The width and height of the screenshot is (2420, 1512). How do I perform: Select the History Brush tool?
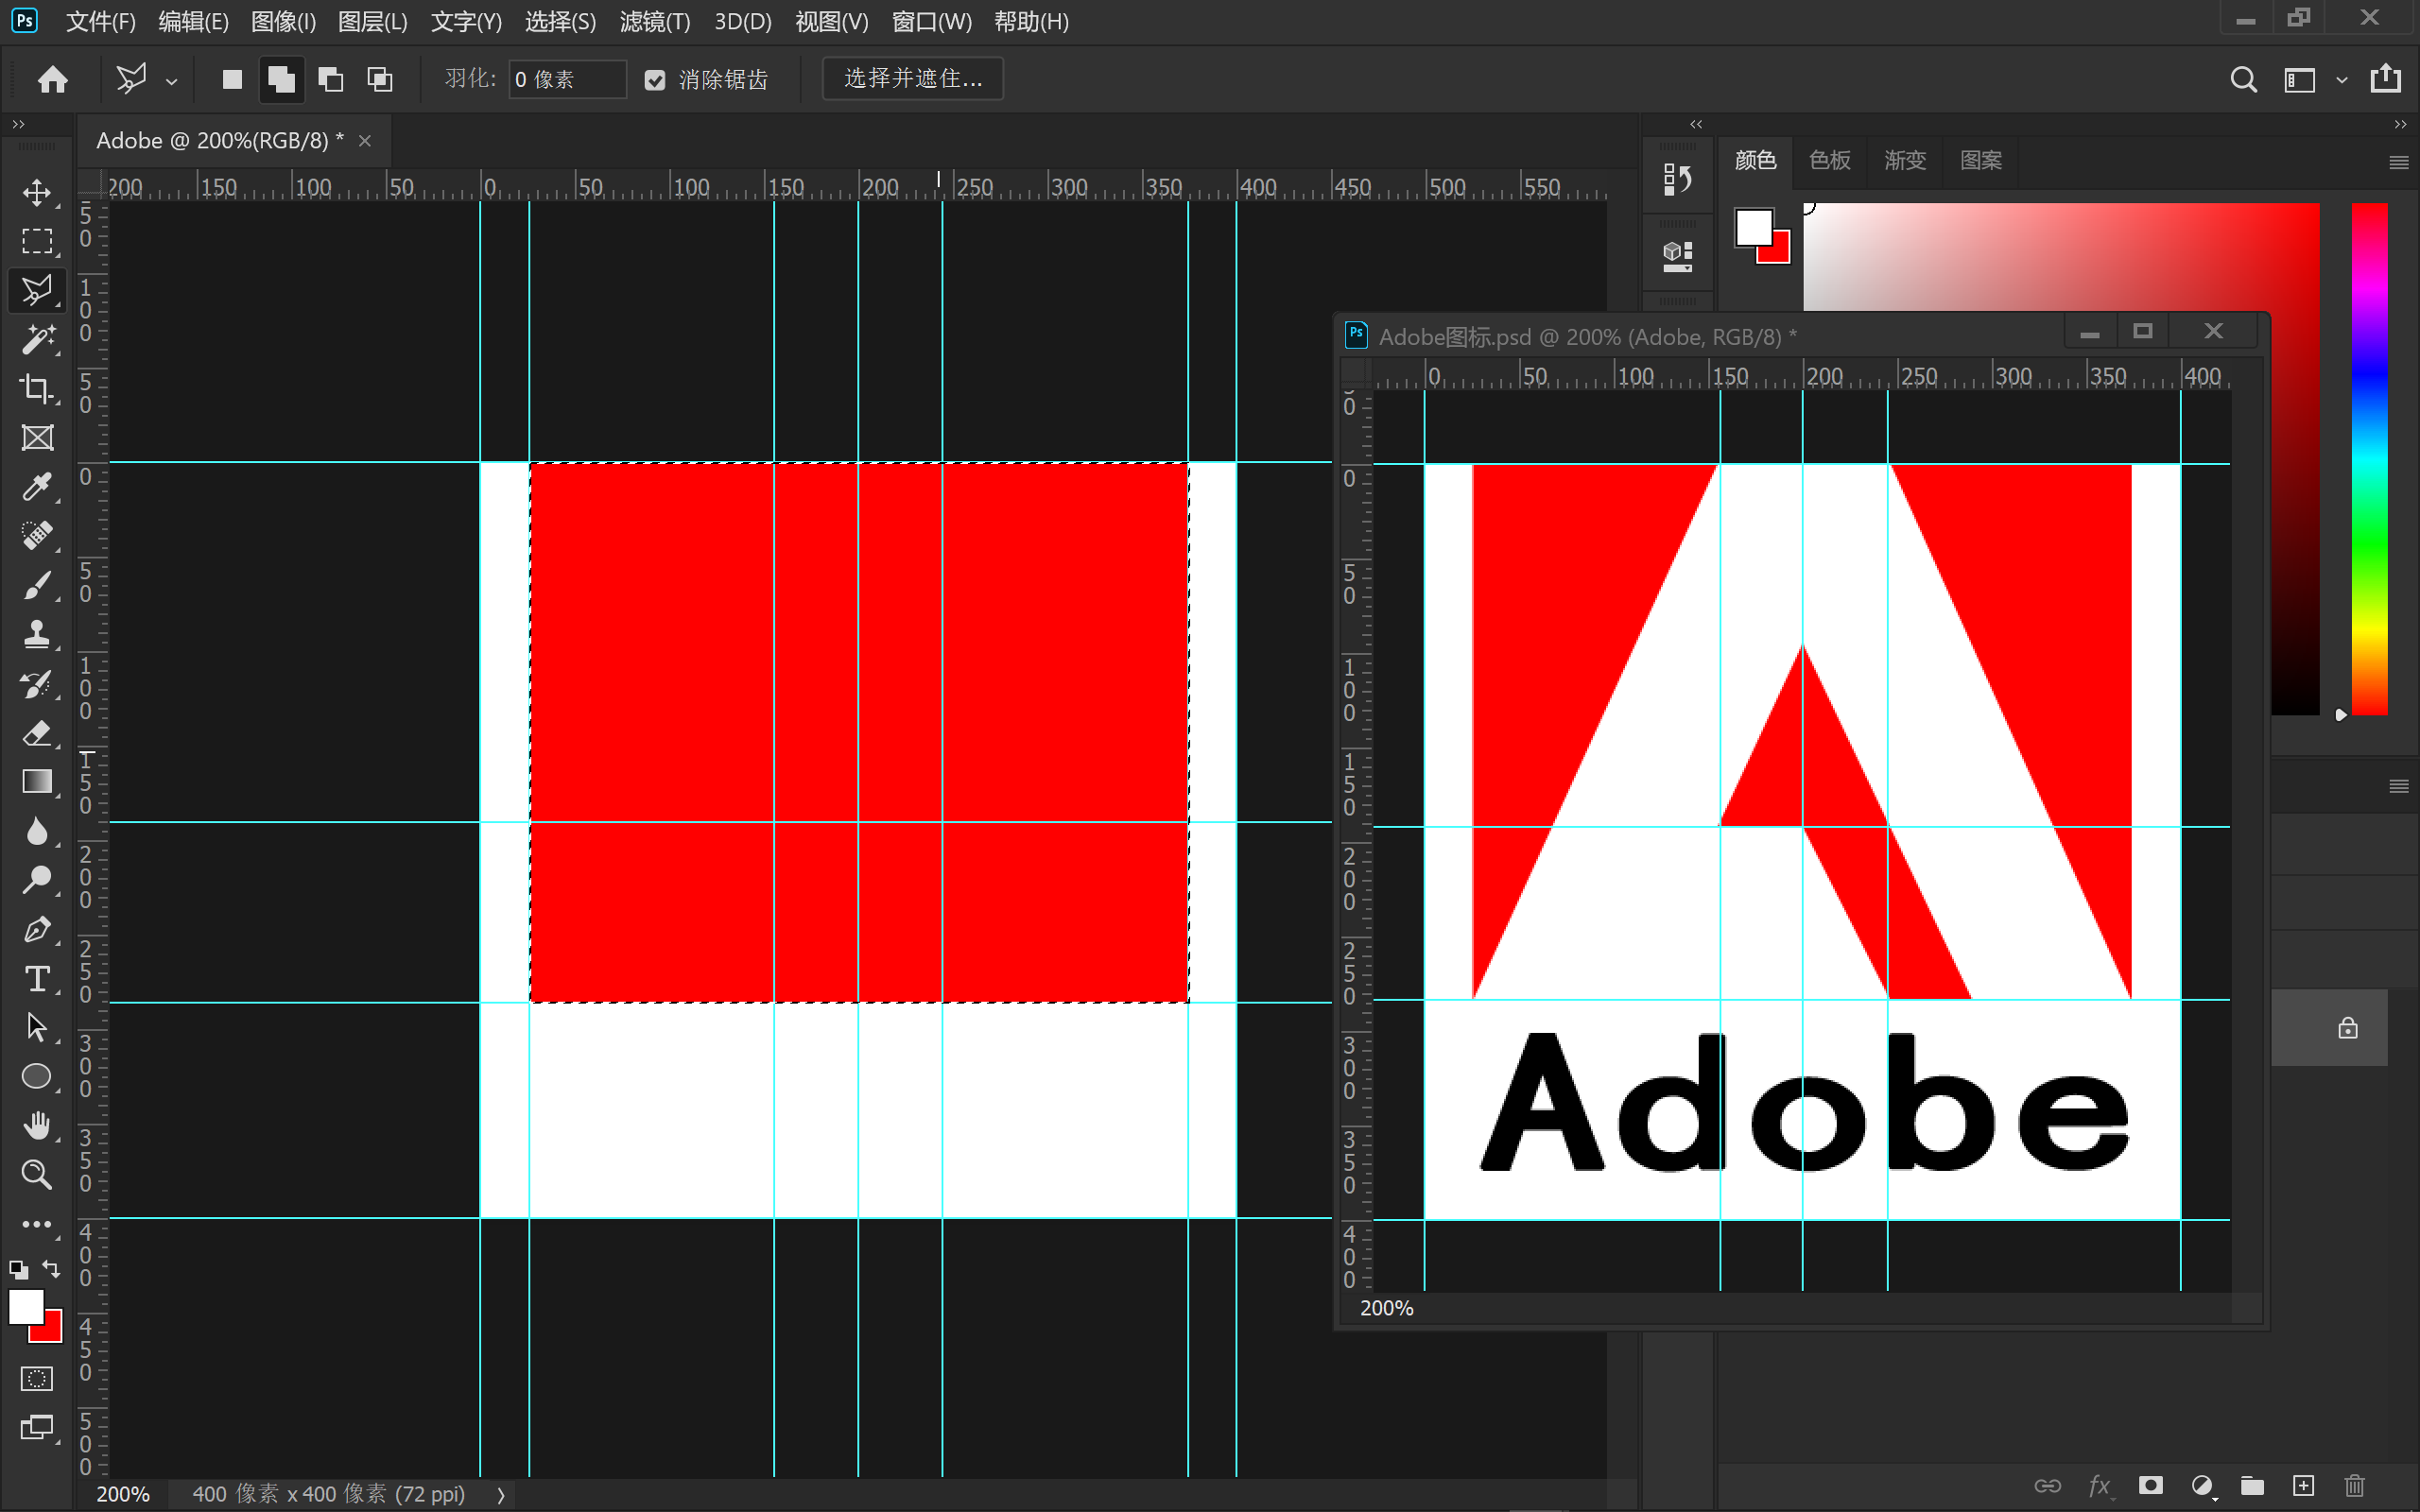click(37, 683)
